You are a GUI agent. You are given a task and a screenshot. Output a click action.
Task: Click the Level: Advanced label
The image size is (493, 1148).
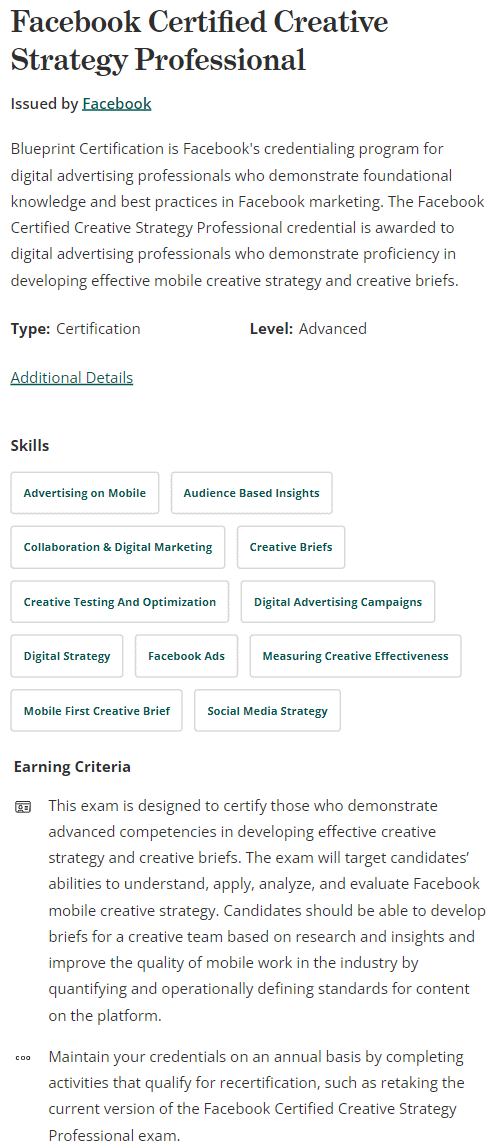tap(308, 329)
